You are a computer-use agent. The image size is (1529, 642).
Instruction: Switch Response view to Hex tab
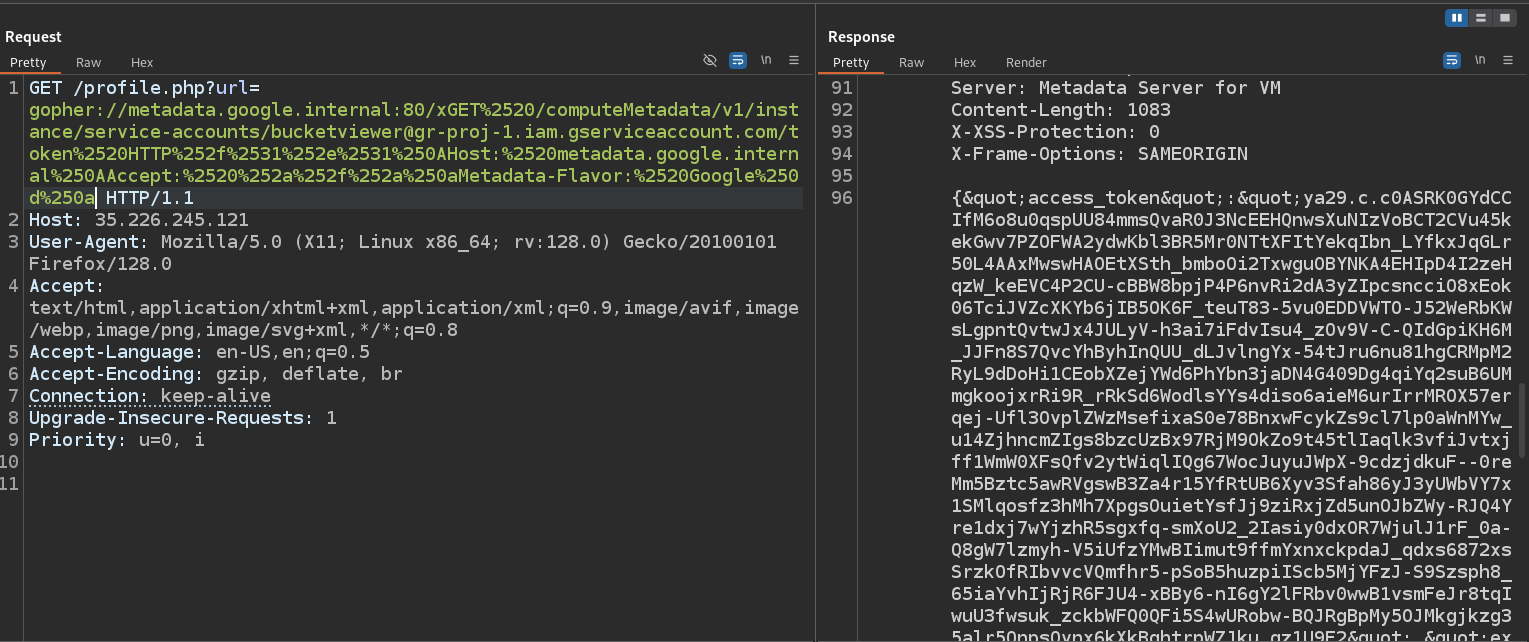(965, 62)
